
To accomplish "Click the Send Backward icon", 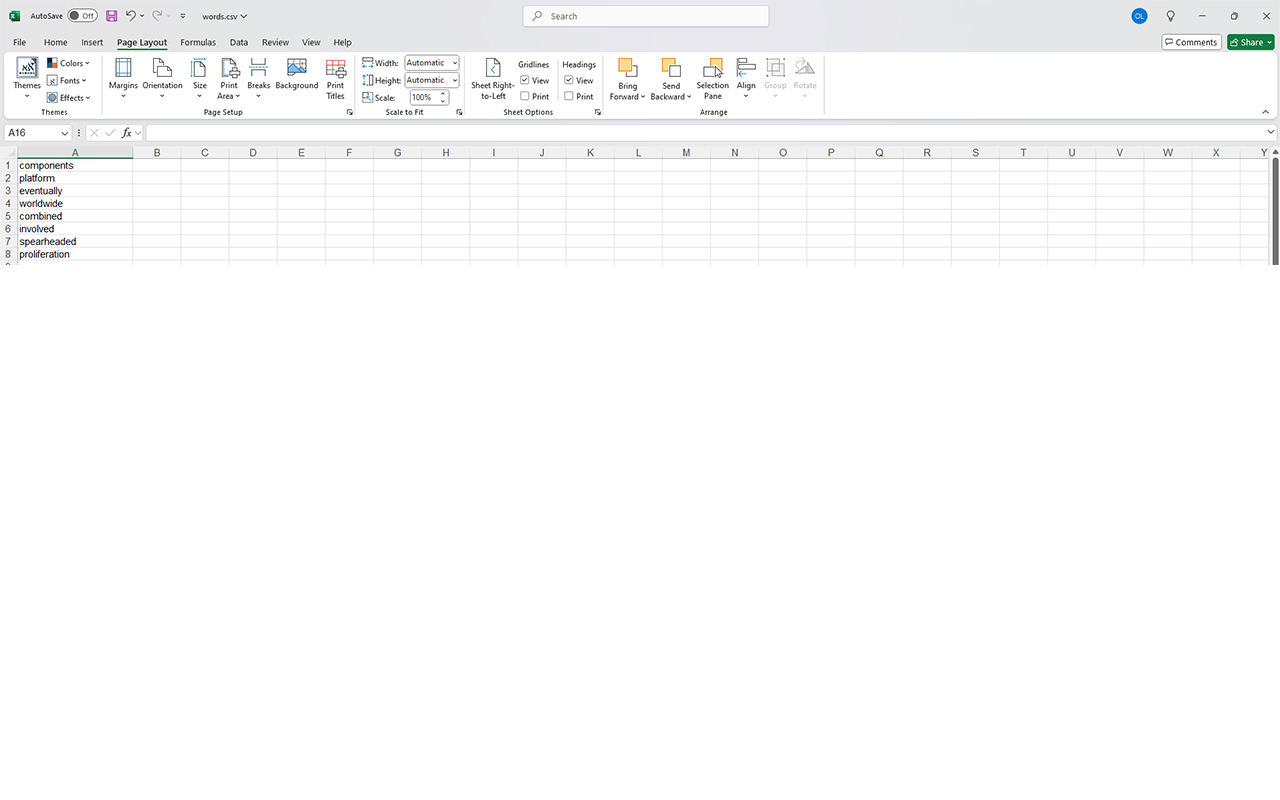I will [671, 68].
